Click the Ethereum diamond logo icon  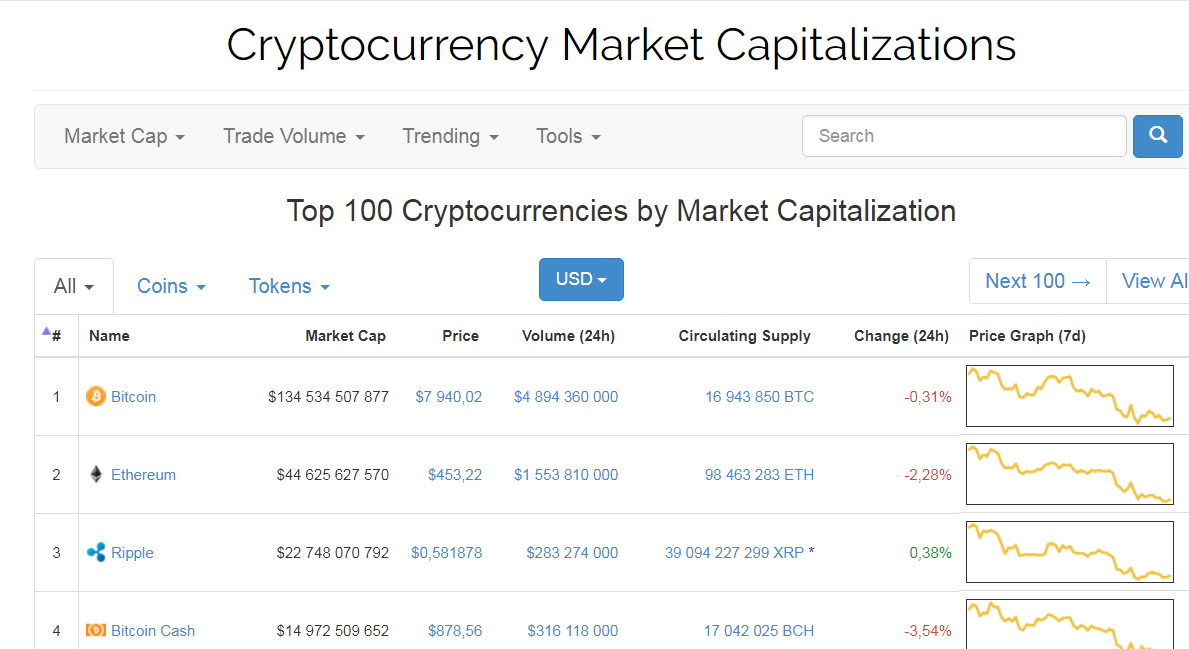pyautogui.click(x=96, y=475)
